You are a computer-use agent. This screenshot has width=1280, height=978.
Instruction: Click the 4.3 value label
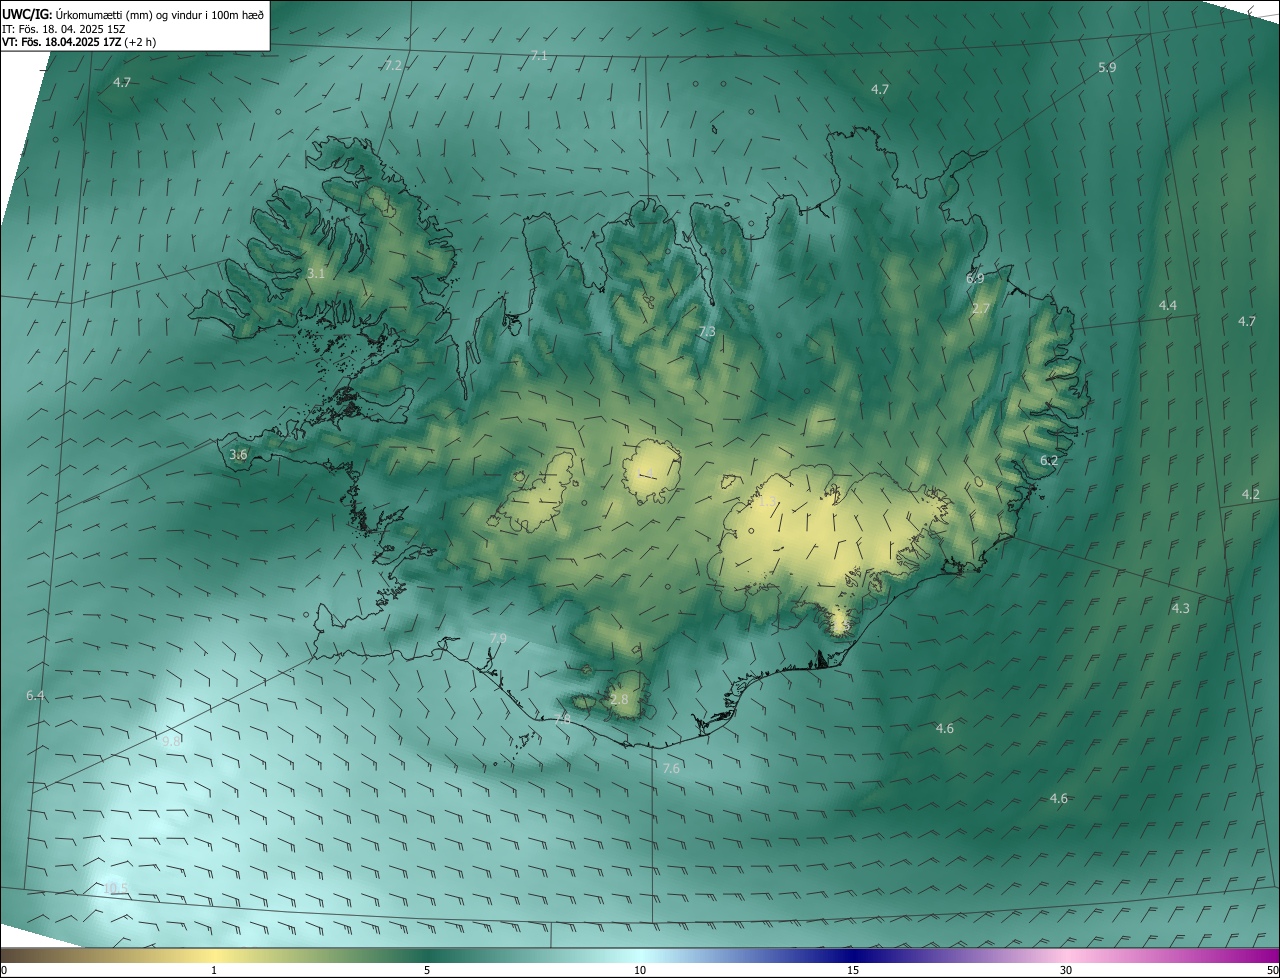coord(1181,608)
